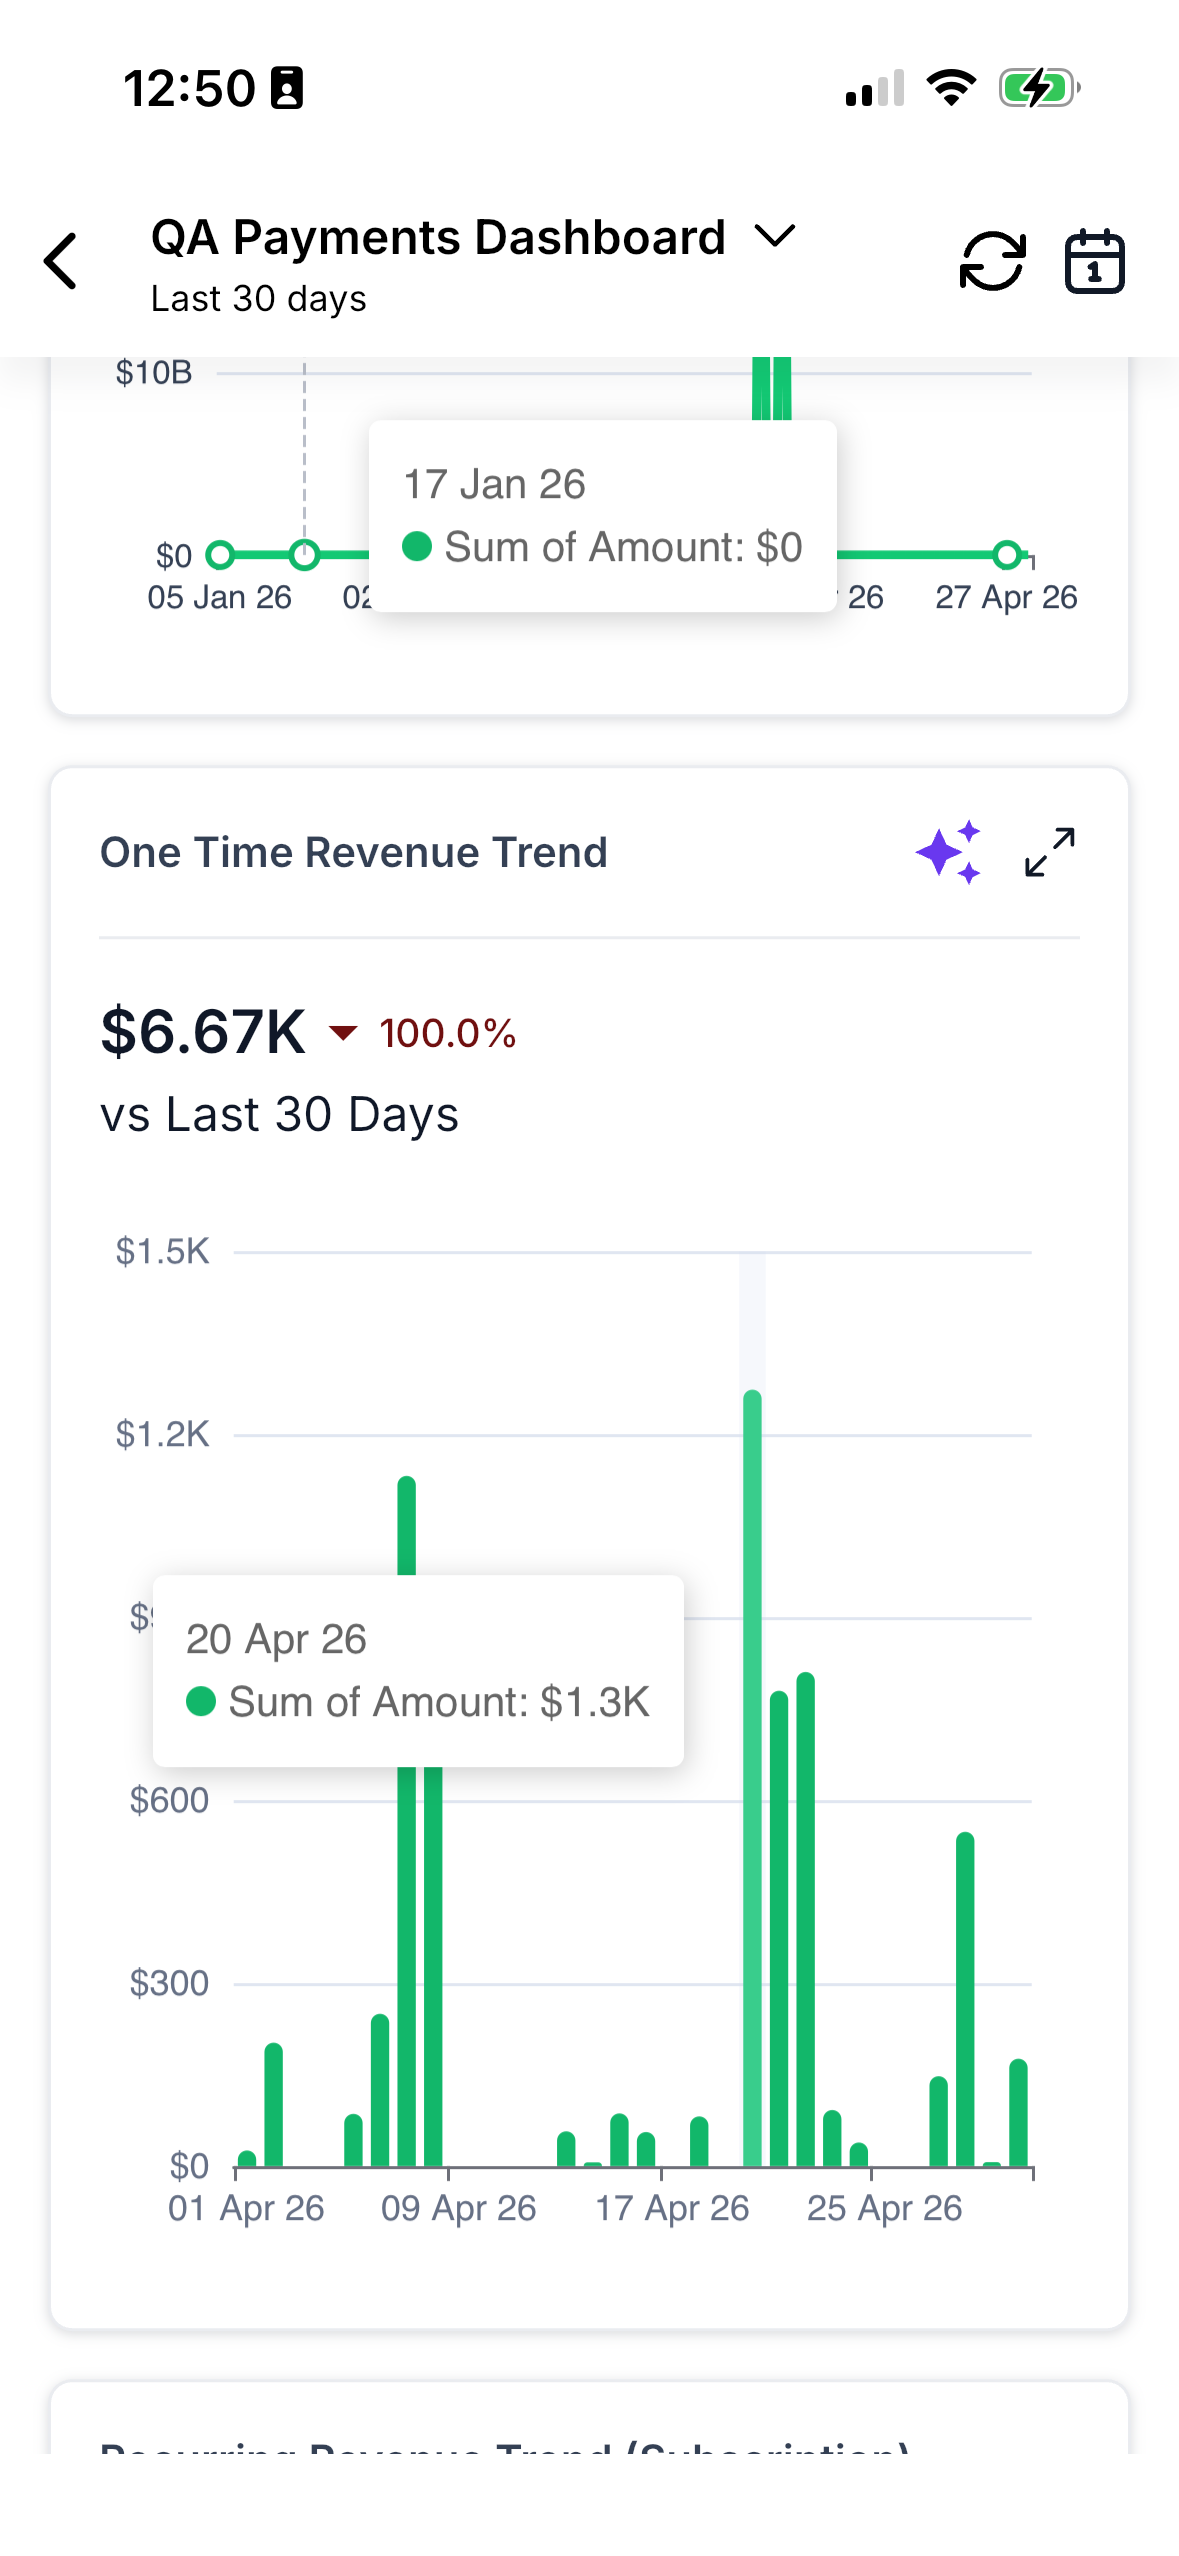Tap the battery charging status icon
This screenshot has height=2556, width=1179.
1040,88
